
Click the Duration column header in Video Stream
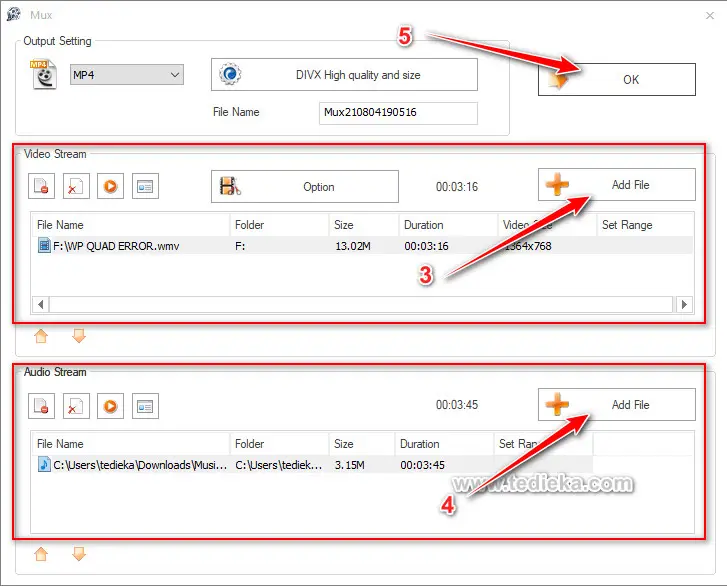click(448, 225)
